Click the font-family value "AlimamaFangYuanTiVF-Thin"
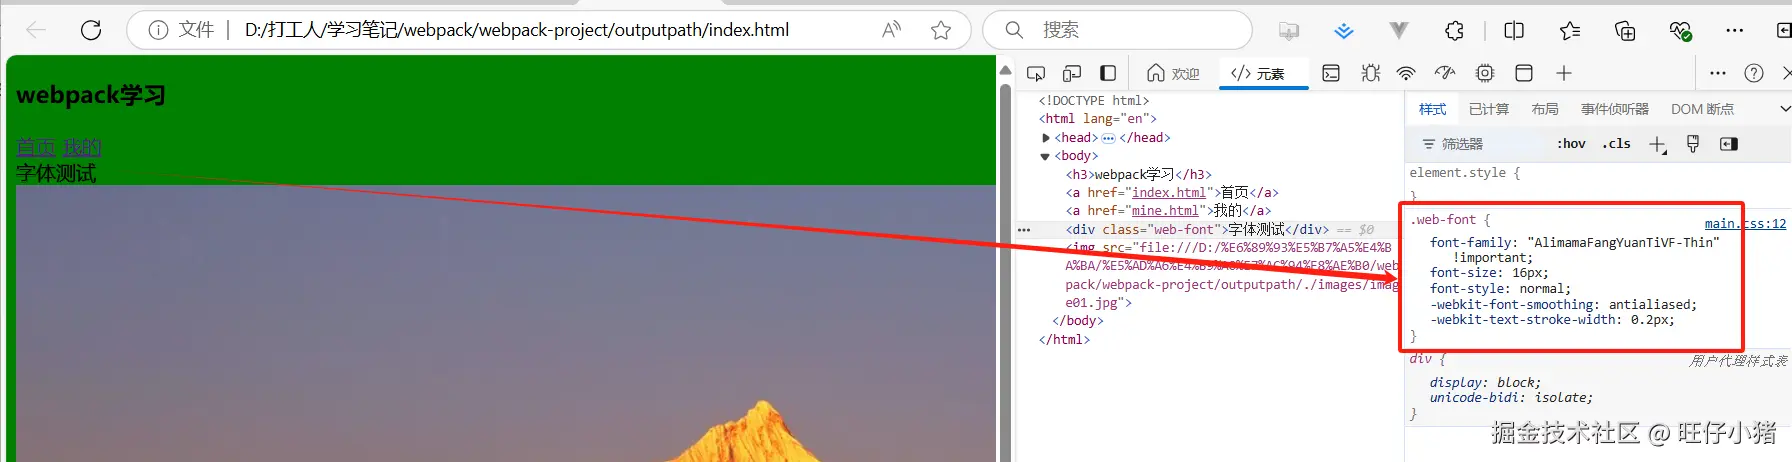The height and width of the screenshot is (462, 1792). tap(1623, 242)
